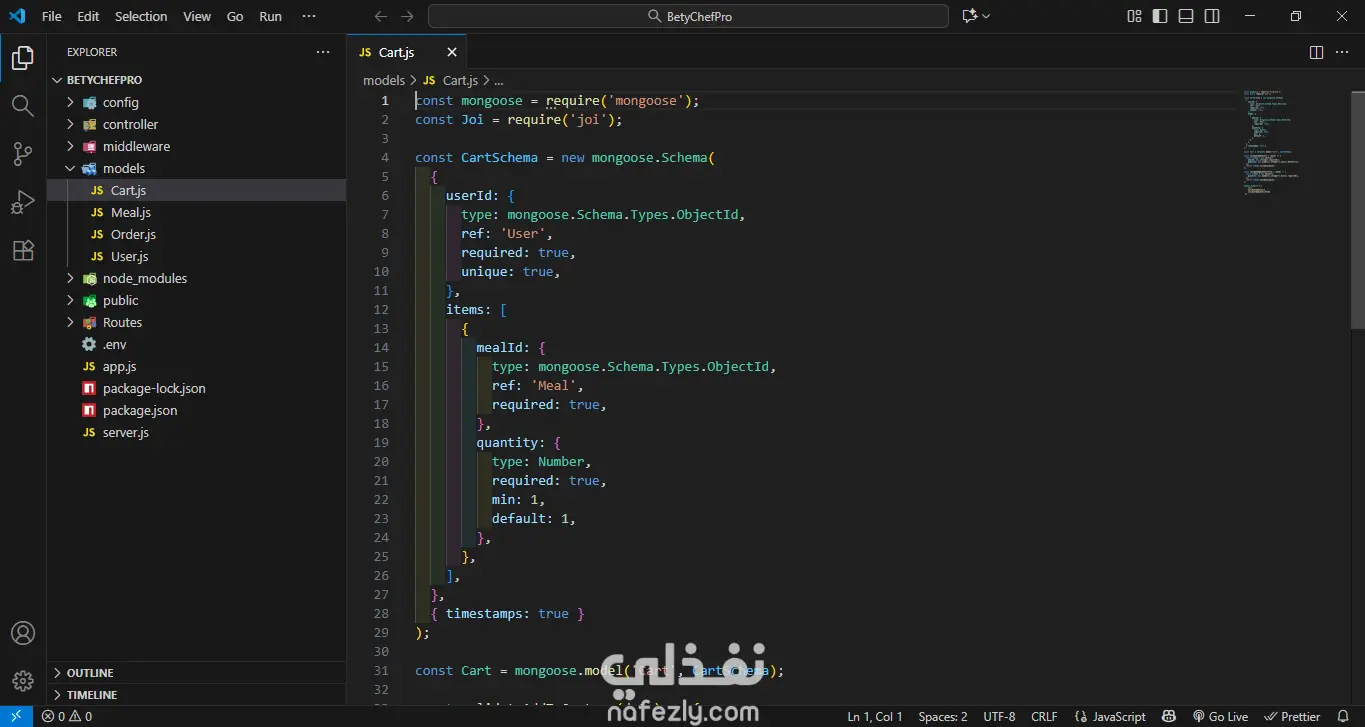The width and height of the screenshot is (1365, 727).
Task: Expand the Outline section
Action: [196, 673]
